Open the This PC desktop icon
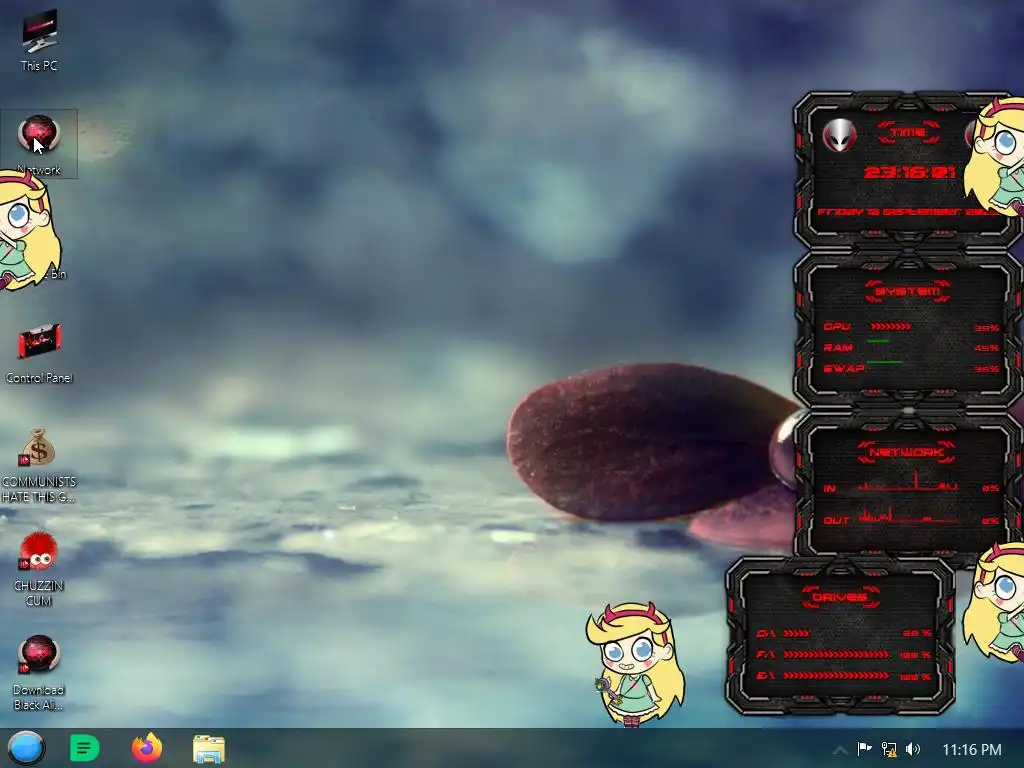Viewport: 1024px width, 768px height. tap(39, 40)
